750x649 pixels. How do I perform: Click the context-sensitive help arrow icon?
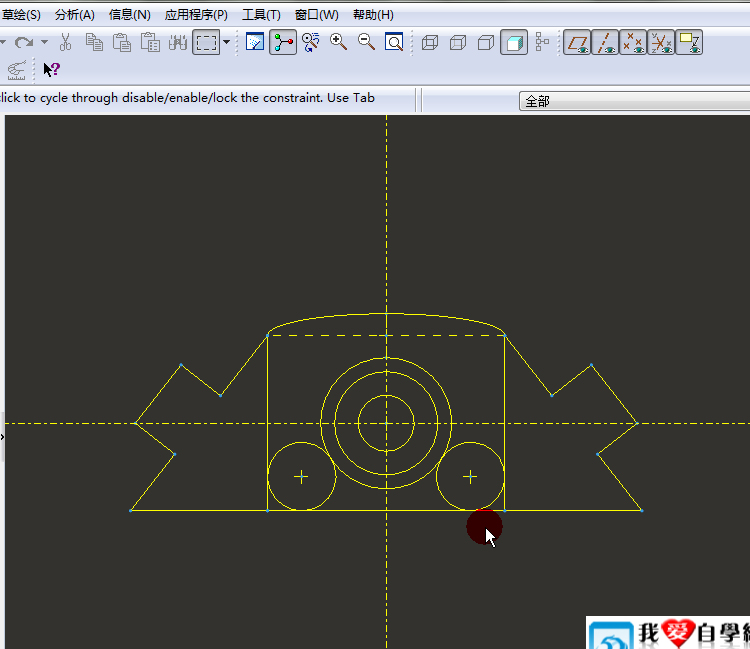tap(51, 70)
